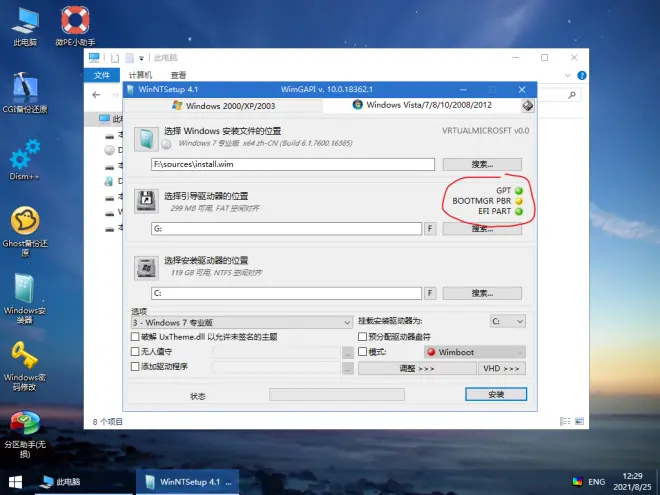Enable 破解 UxTheme.dll checkbox
The width and height of the screenshot is (660, 495).
(x=135, y=337)
